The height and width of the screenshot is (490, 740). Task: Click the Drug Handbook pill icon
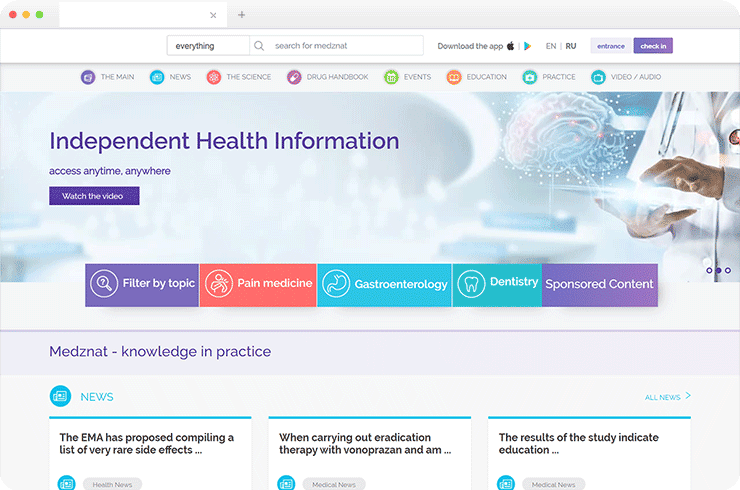(294, 77)
